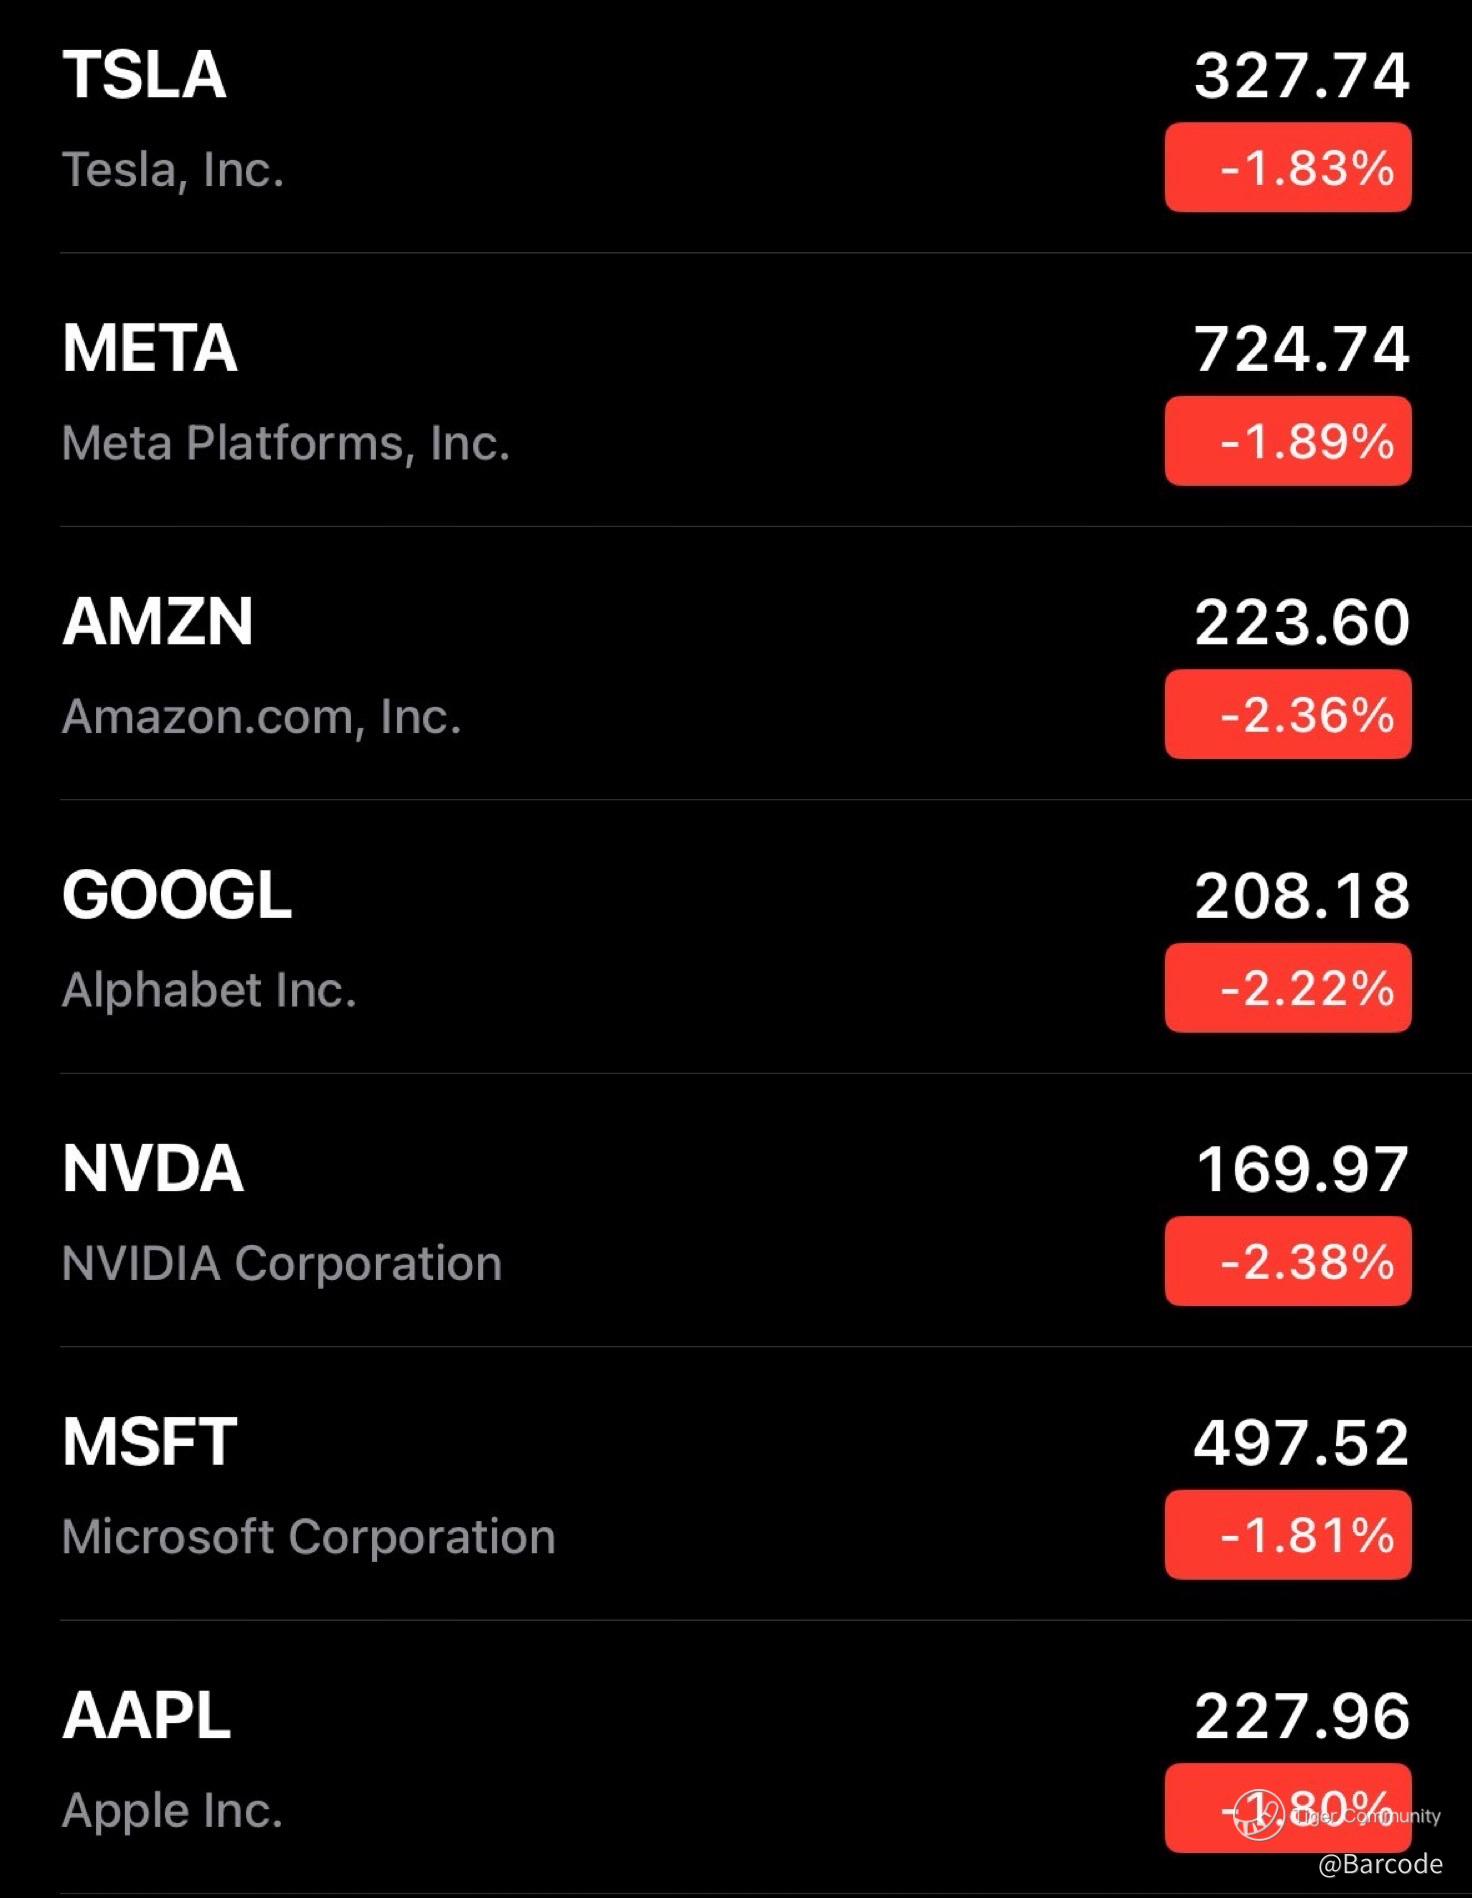1472x1898 pixels.
Task: Open the META ticker symbol
Action: [x=150, y=348]
